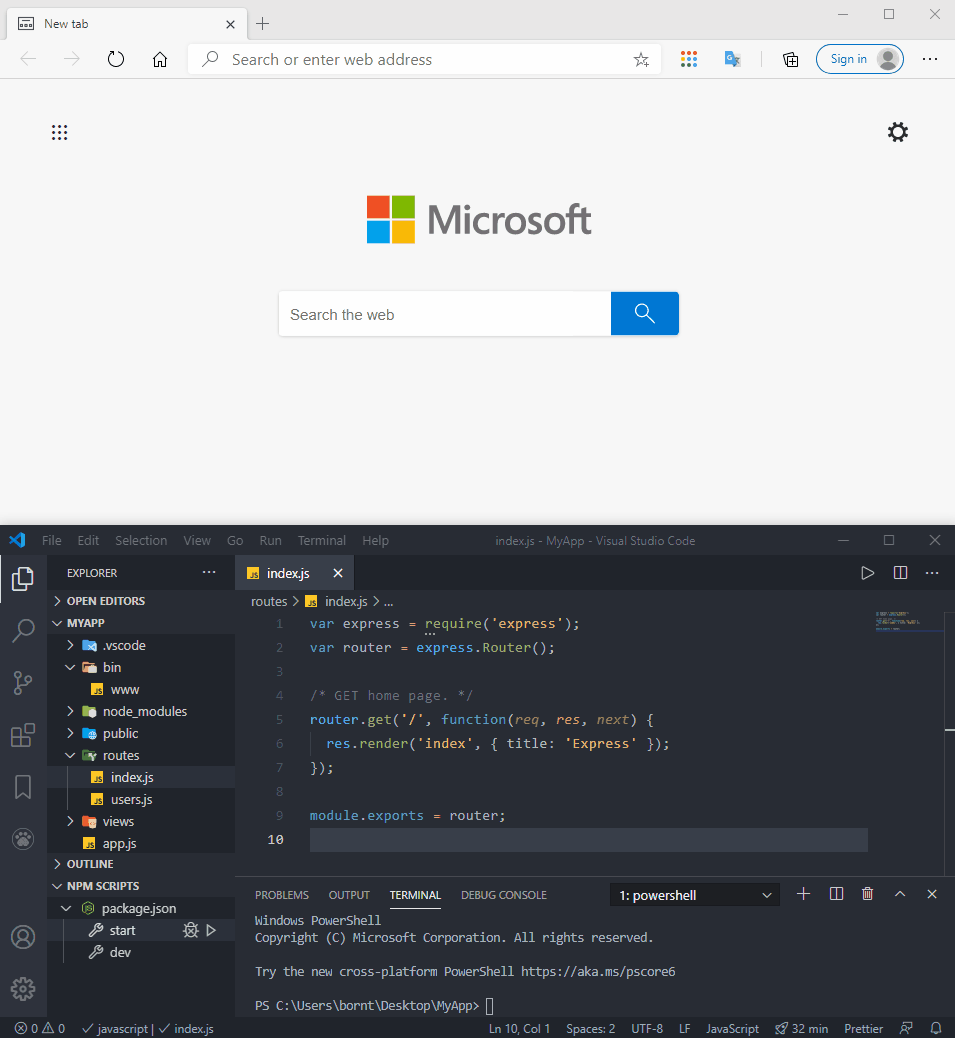Open the Extensions view icon
The height and width of the screenshot is (1038, 955).
pos(23,736)
